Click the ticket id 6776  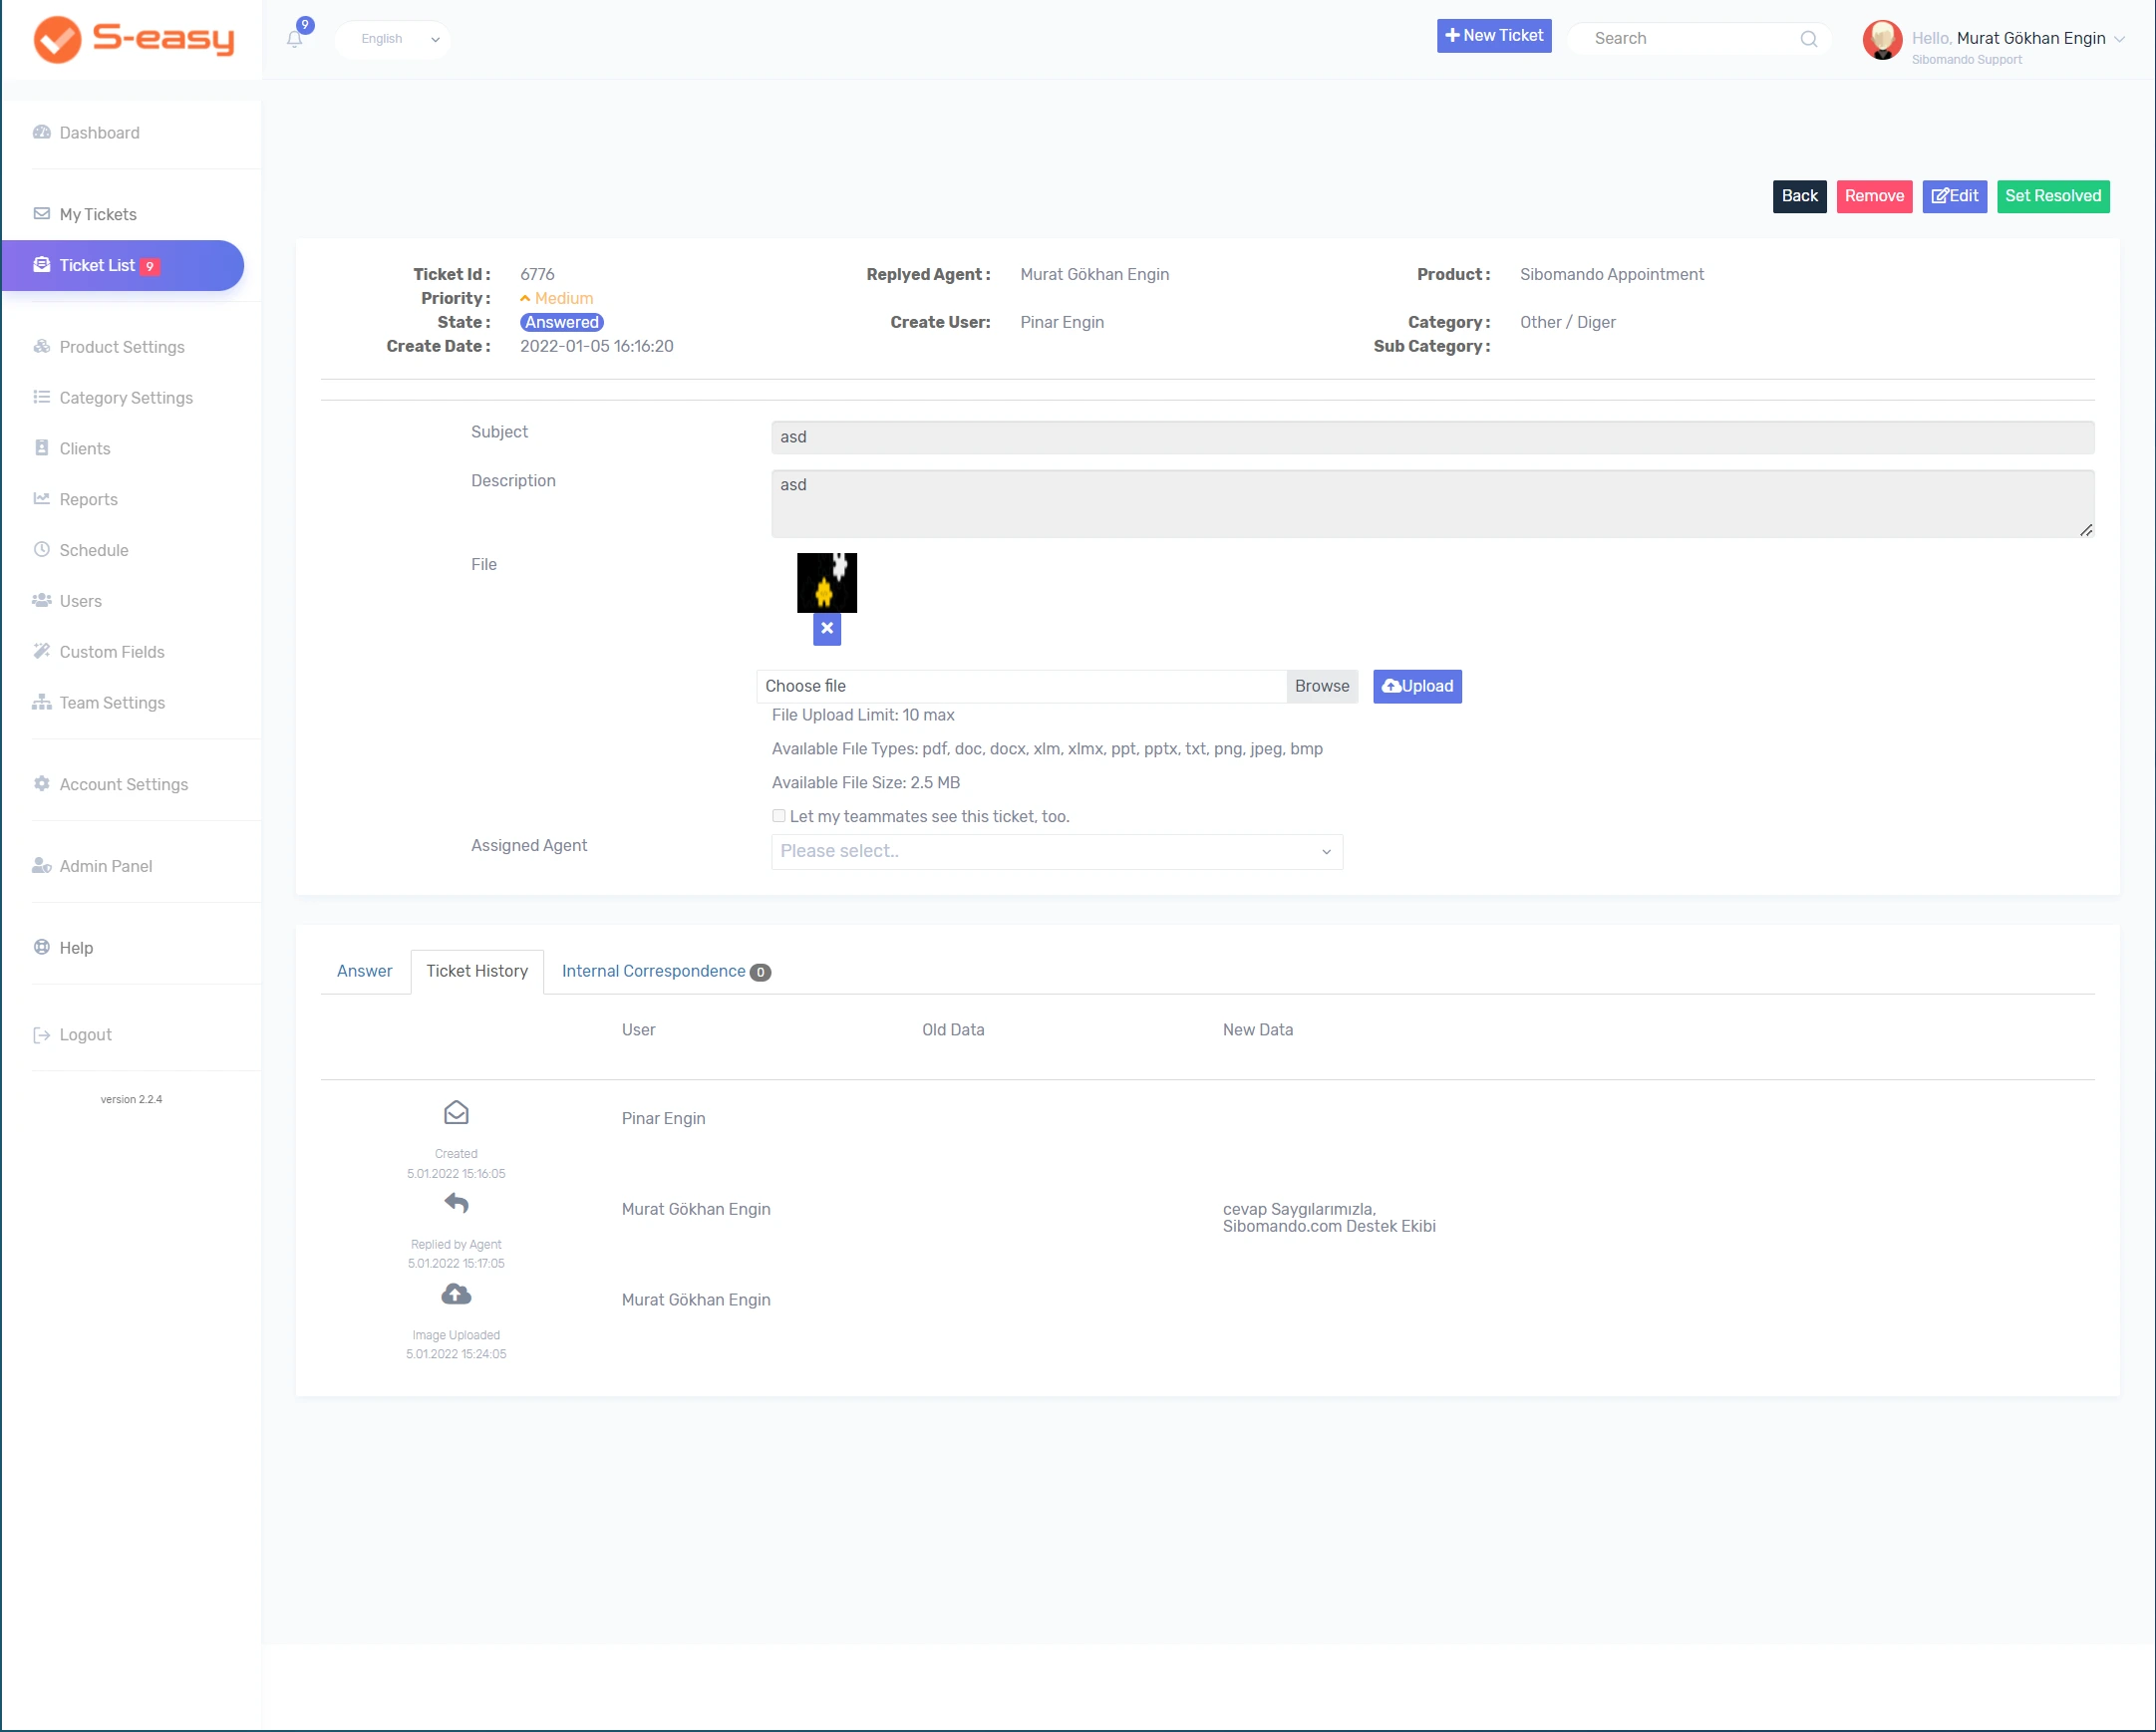pyautogui.click(x=537, y=274)
